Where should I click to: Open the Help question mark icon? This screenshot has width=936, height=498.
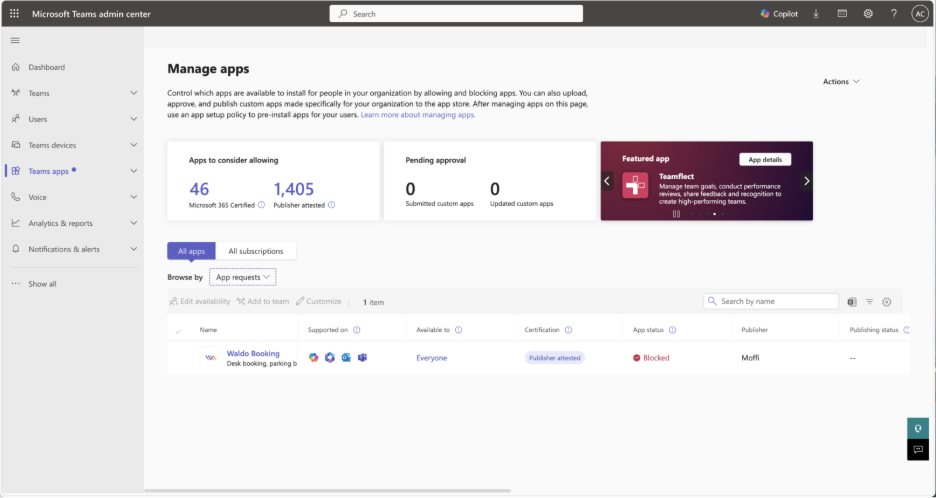click(x=894, y=14)
